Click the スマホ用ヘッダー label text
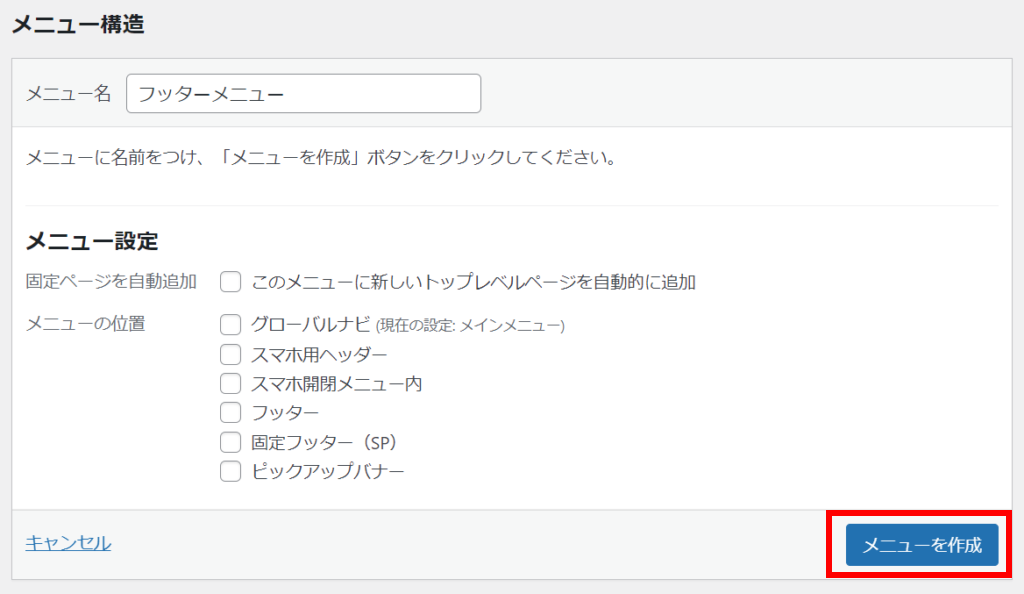 (x=319, y=354)
